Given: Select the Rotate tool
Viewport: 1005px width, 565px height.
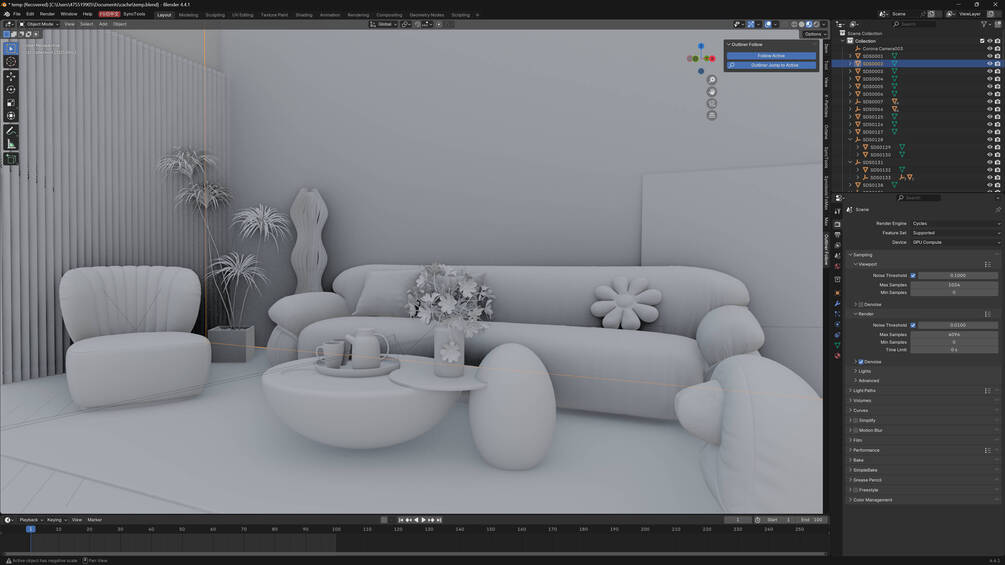Looking at the screenshot, I should pos(11,90).
